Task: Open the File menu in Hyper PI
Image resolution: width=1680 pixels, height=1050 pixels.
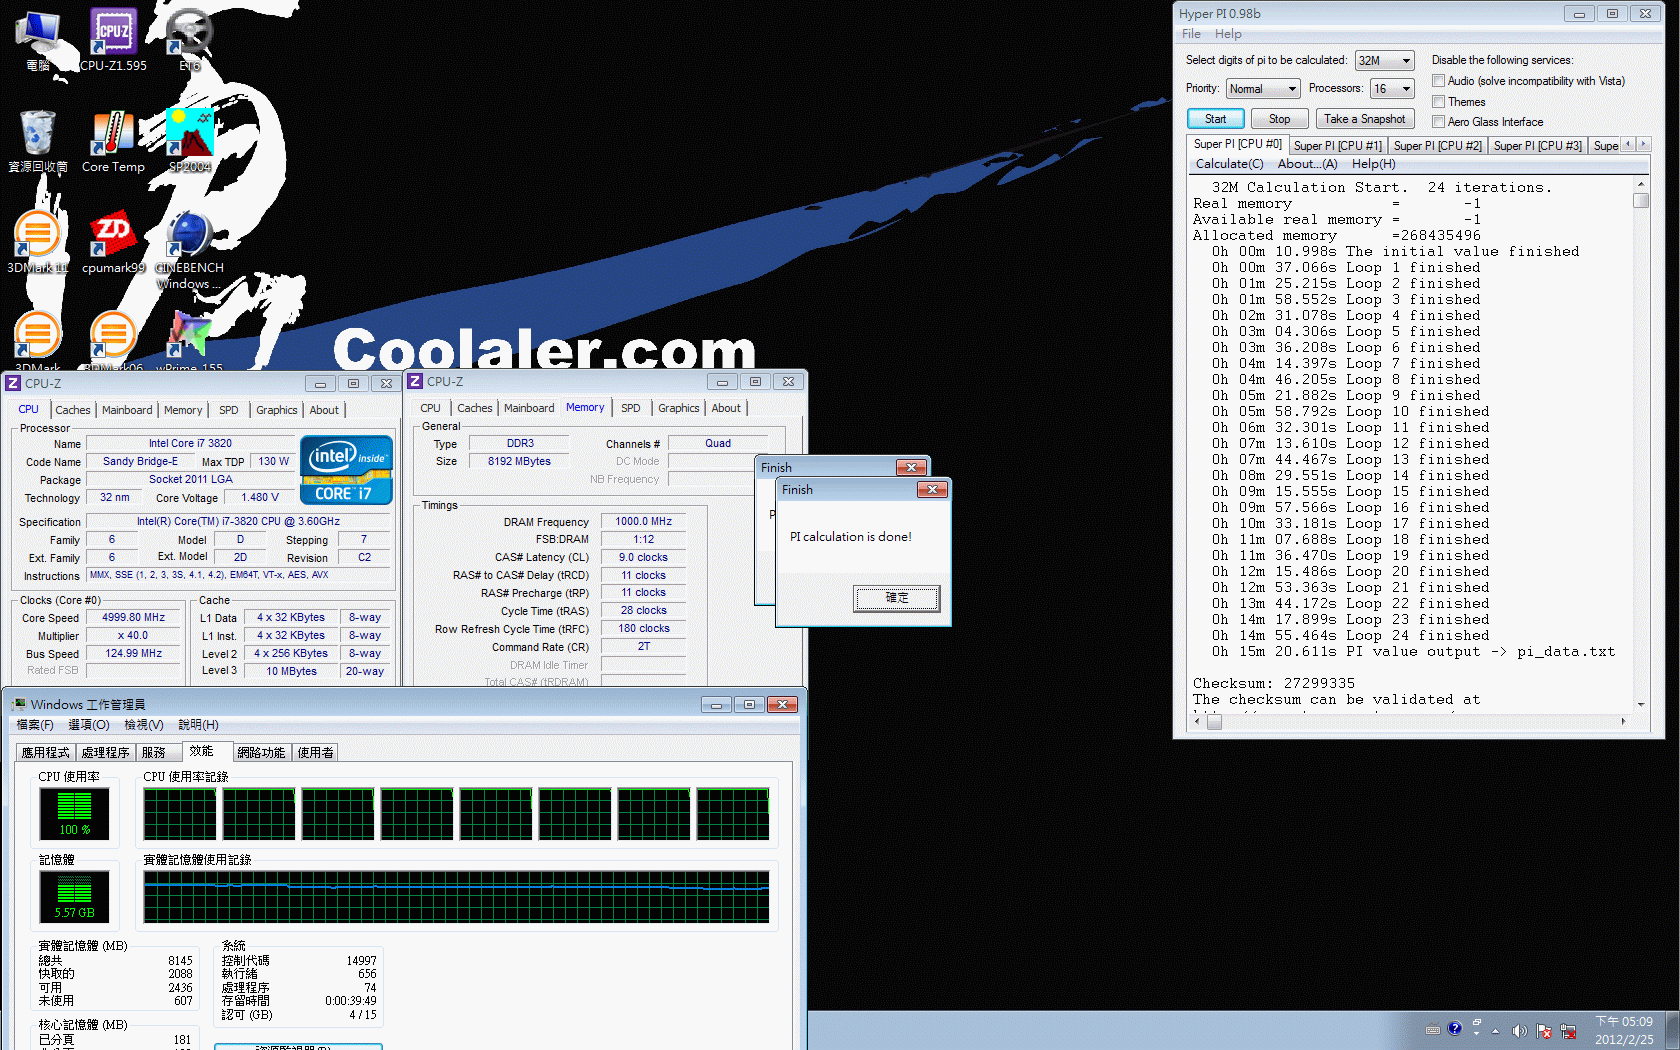Action: click(x=1191, y=34)
